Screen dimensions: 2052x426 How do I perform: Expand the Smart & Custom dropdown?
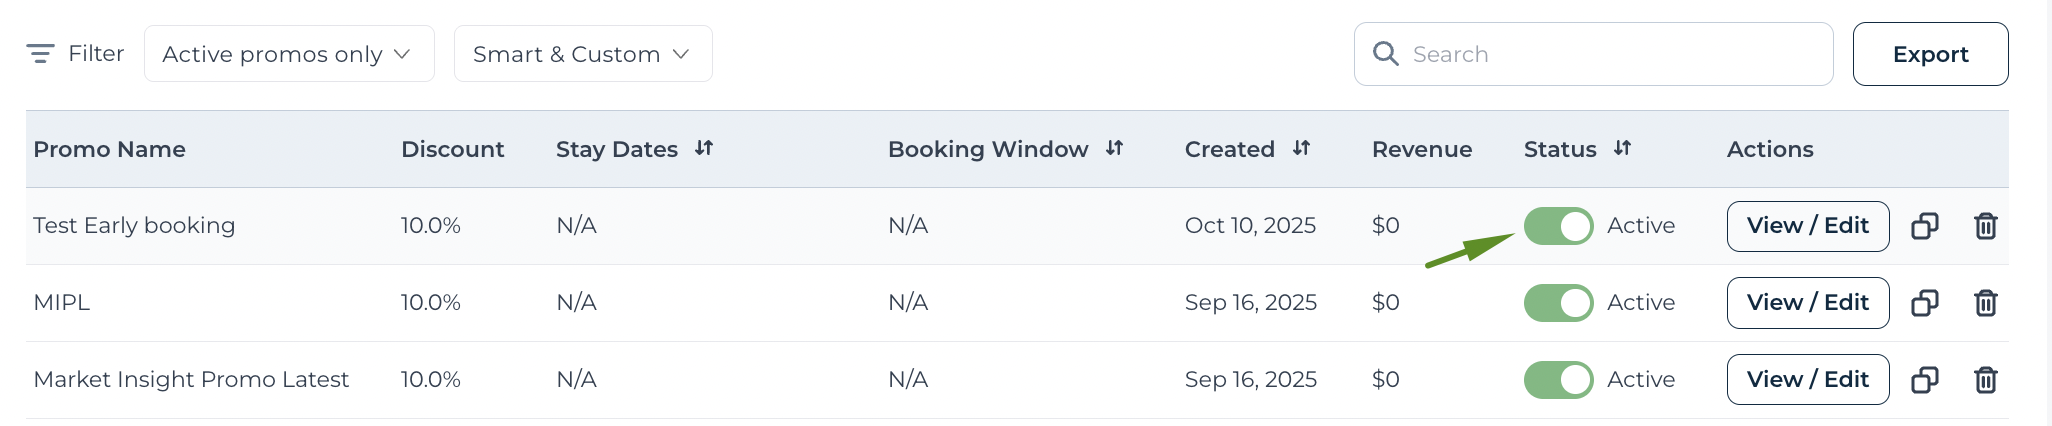pos(583,54)
